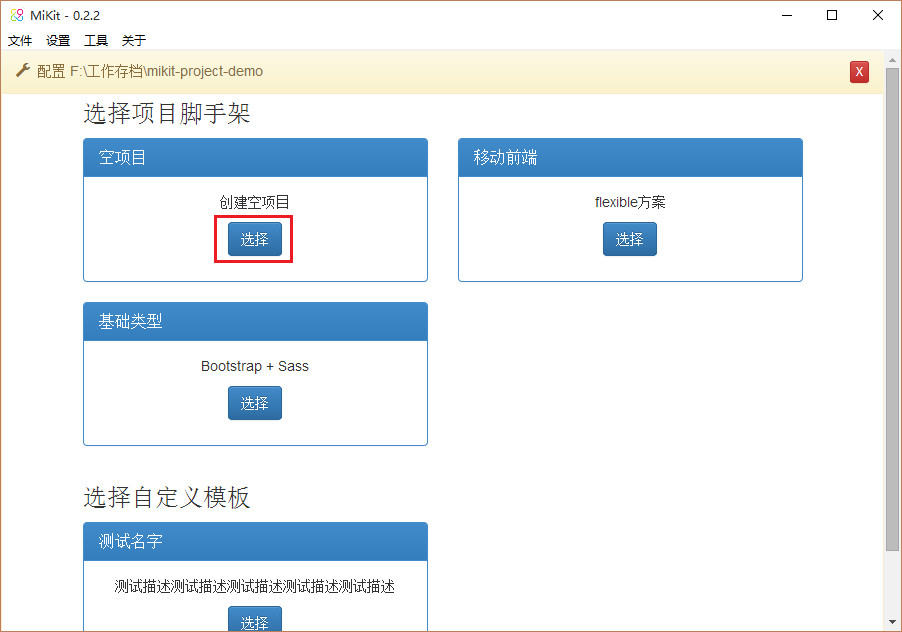Close the configuration banner with red X
This screenshot has height=632, width=902.
859,72
